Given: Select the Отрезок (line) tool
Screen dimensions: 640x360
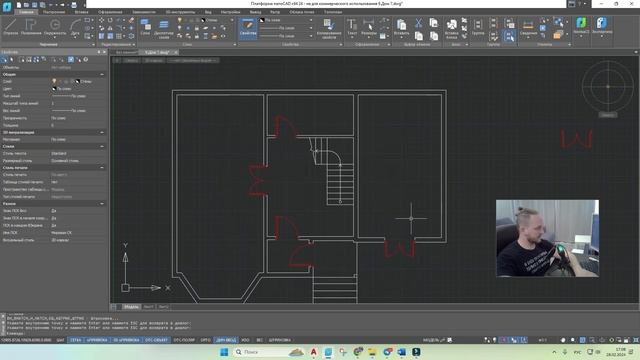Looking at the screenshot, I should tap(10, 27).
